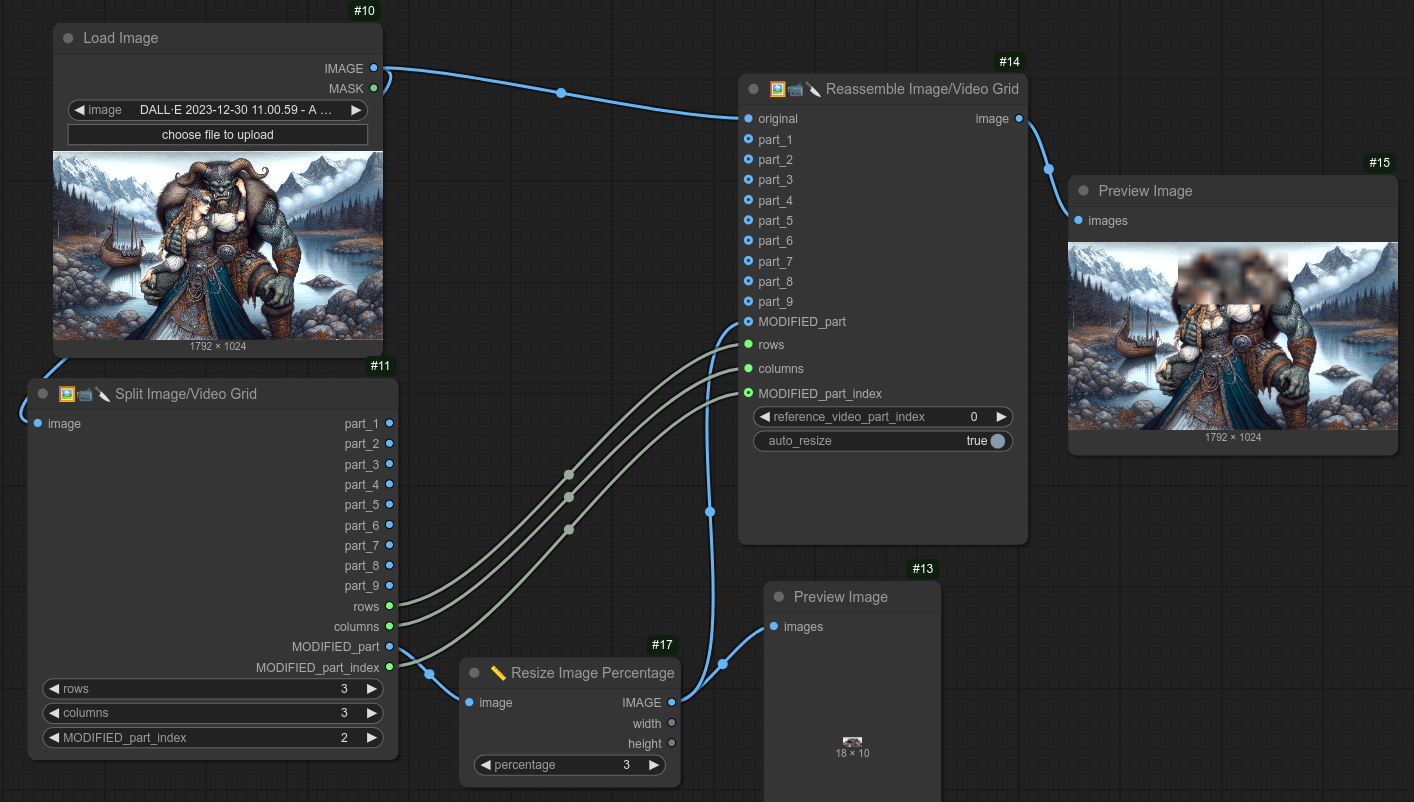Collapse the Resize Image Percentage node
Screen dimensions: 1414x802
[x=474, y=673]
